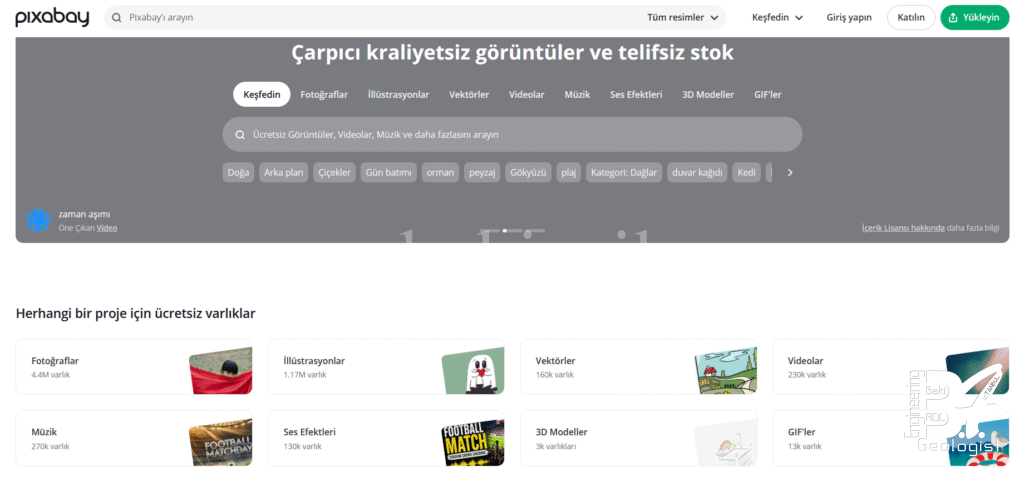Open the Tüm resimler dropdown
Viewport: 1024px width, 477px height.
click(x=682, y=18)
